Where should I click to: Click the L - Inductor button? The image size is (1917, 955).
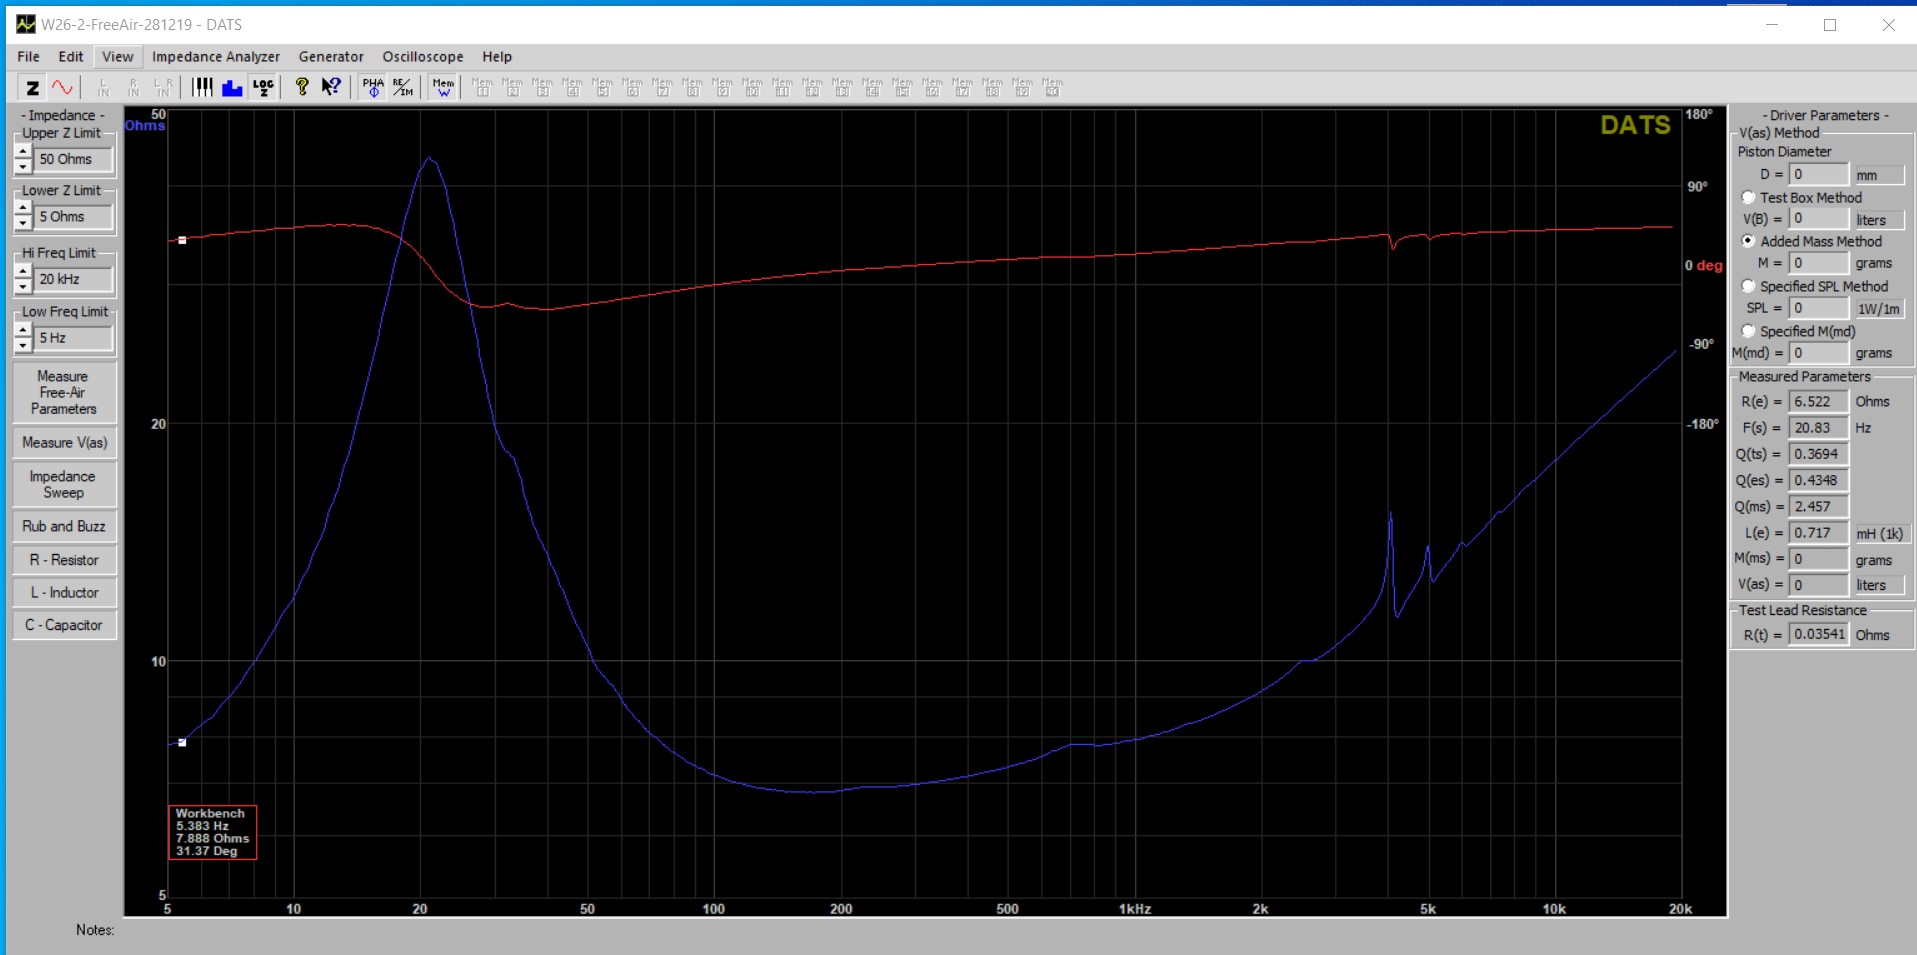pos(64,593)
